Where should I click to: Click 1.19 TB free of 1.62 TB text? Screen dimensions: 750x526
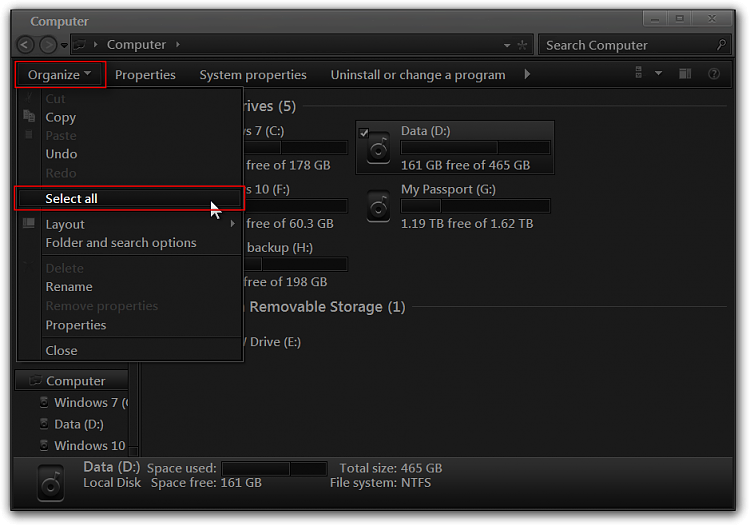(x=467, y=224)
